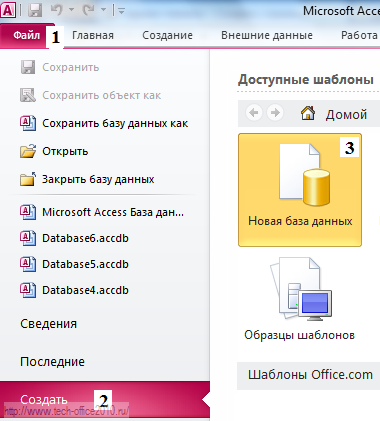Open recent file Microsoft Access База дан...

[x=113, y=212]
